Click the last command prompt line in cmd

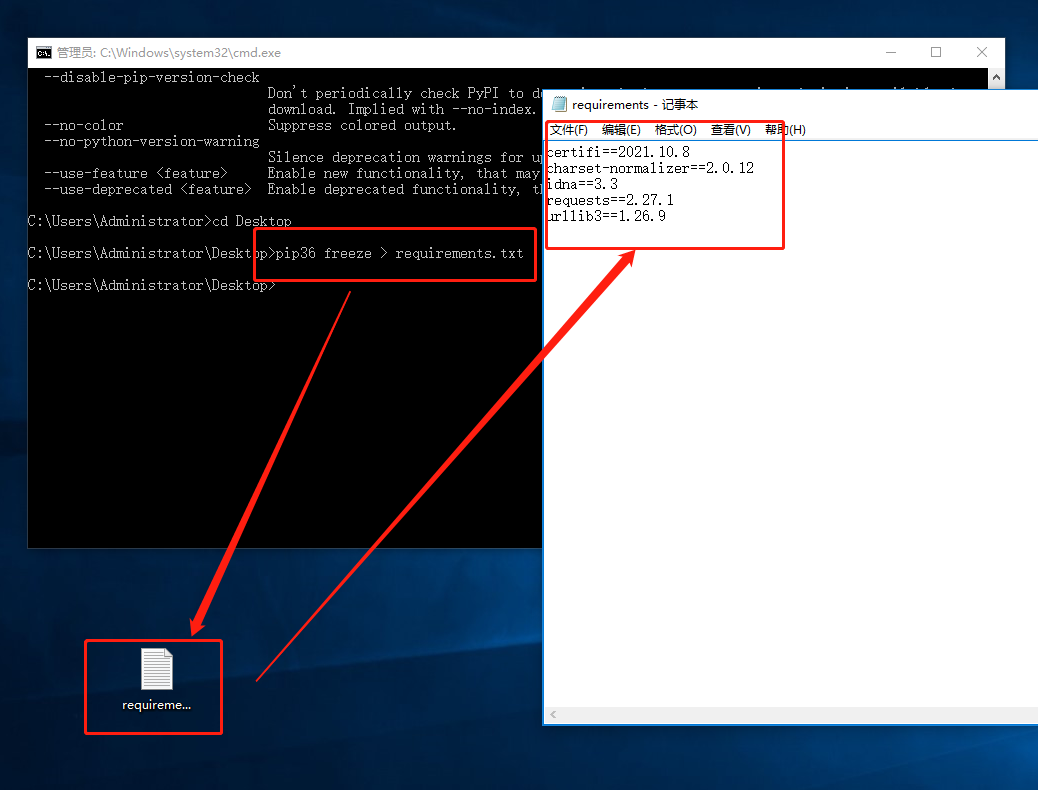coord(152,285)
